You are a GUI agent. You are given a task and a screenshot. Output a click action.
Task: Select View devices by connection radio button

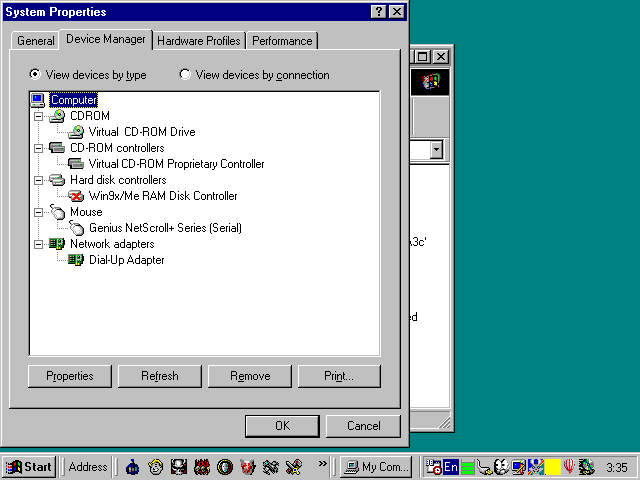point(185,75)
